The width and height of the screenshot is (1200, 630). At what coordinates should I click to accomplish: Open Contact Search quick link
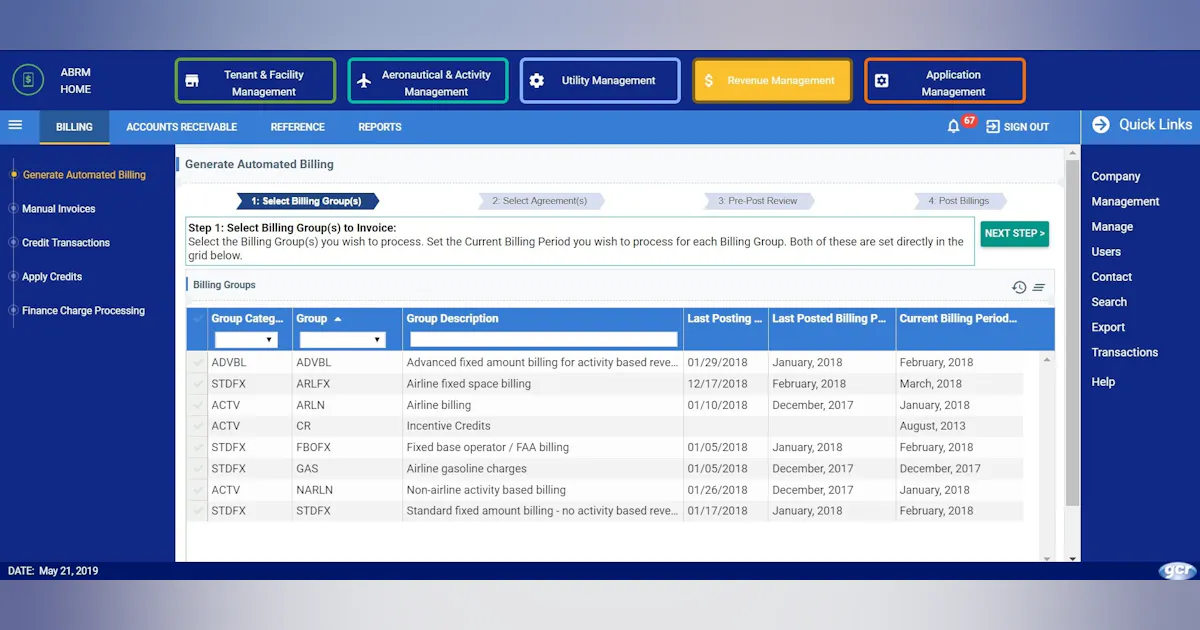point(1111,289)
